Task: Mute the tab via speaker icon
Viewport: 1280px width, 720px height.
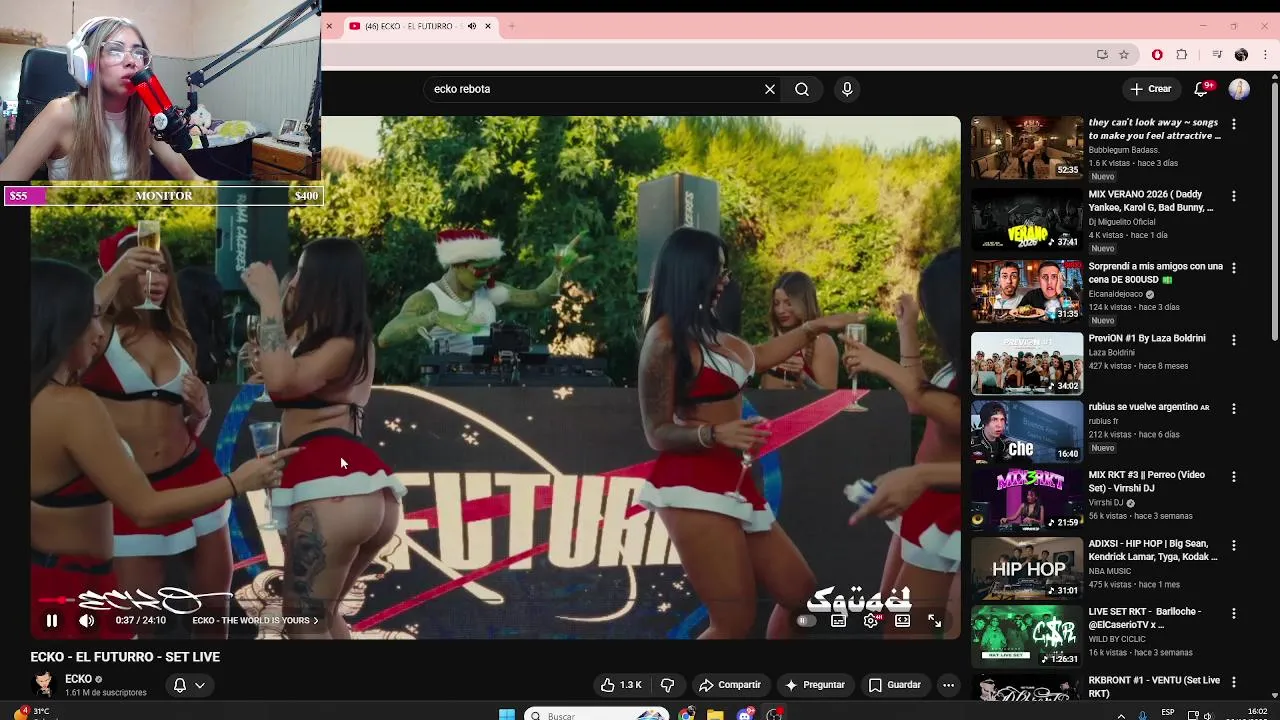Action: [x=472, y=26]
